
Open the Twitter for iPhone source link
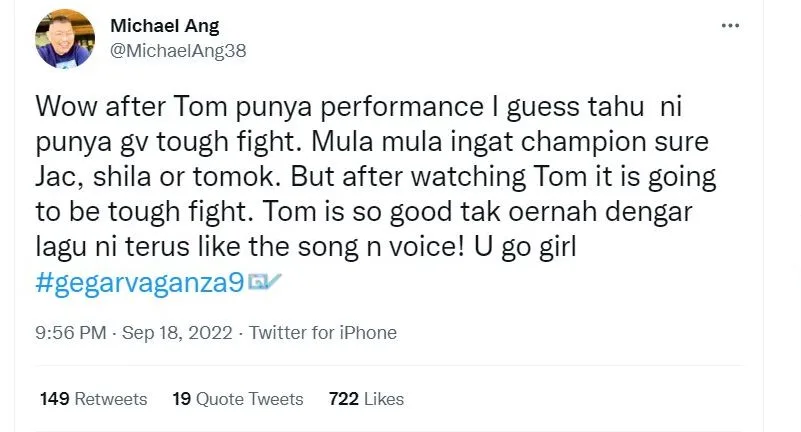[322, 333]
